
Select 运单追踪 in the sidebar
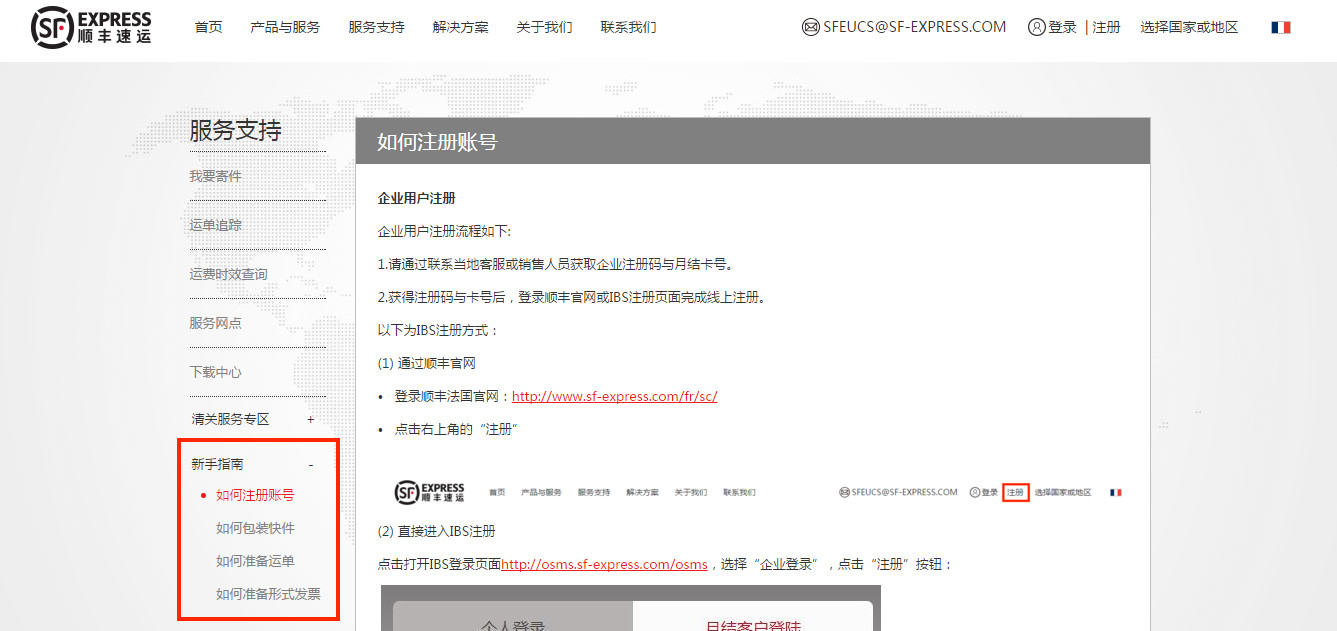(x=213, y=224)
